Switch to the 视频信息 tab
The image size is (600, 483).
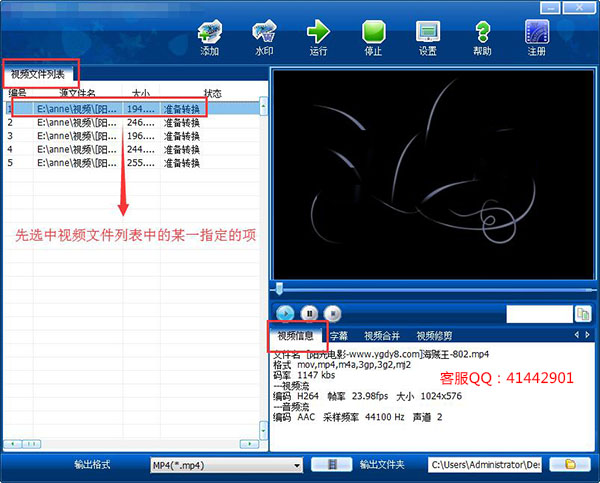pyautogui.click(x=295, y=336)
